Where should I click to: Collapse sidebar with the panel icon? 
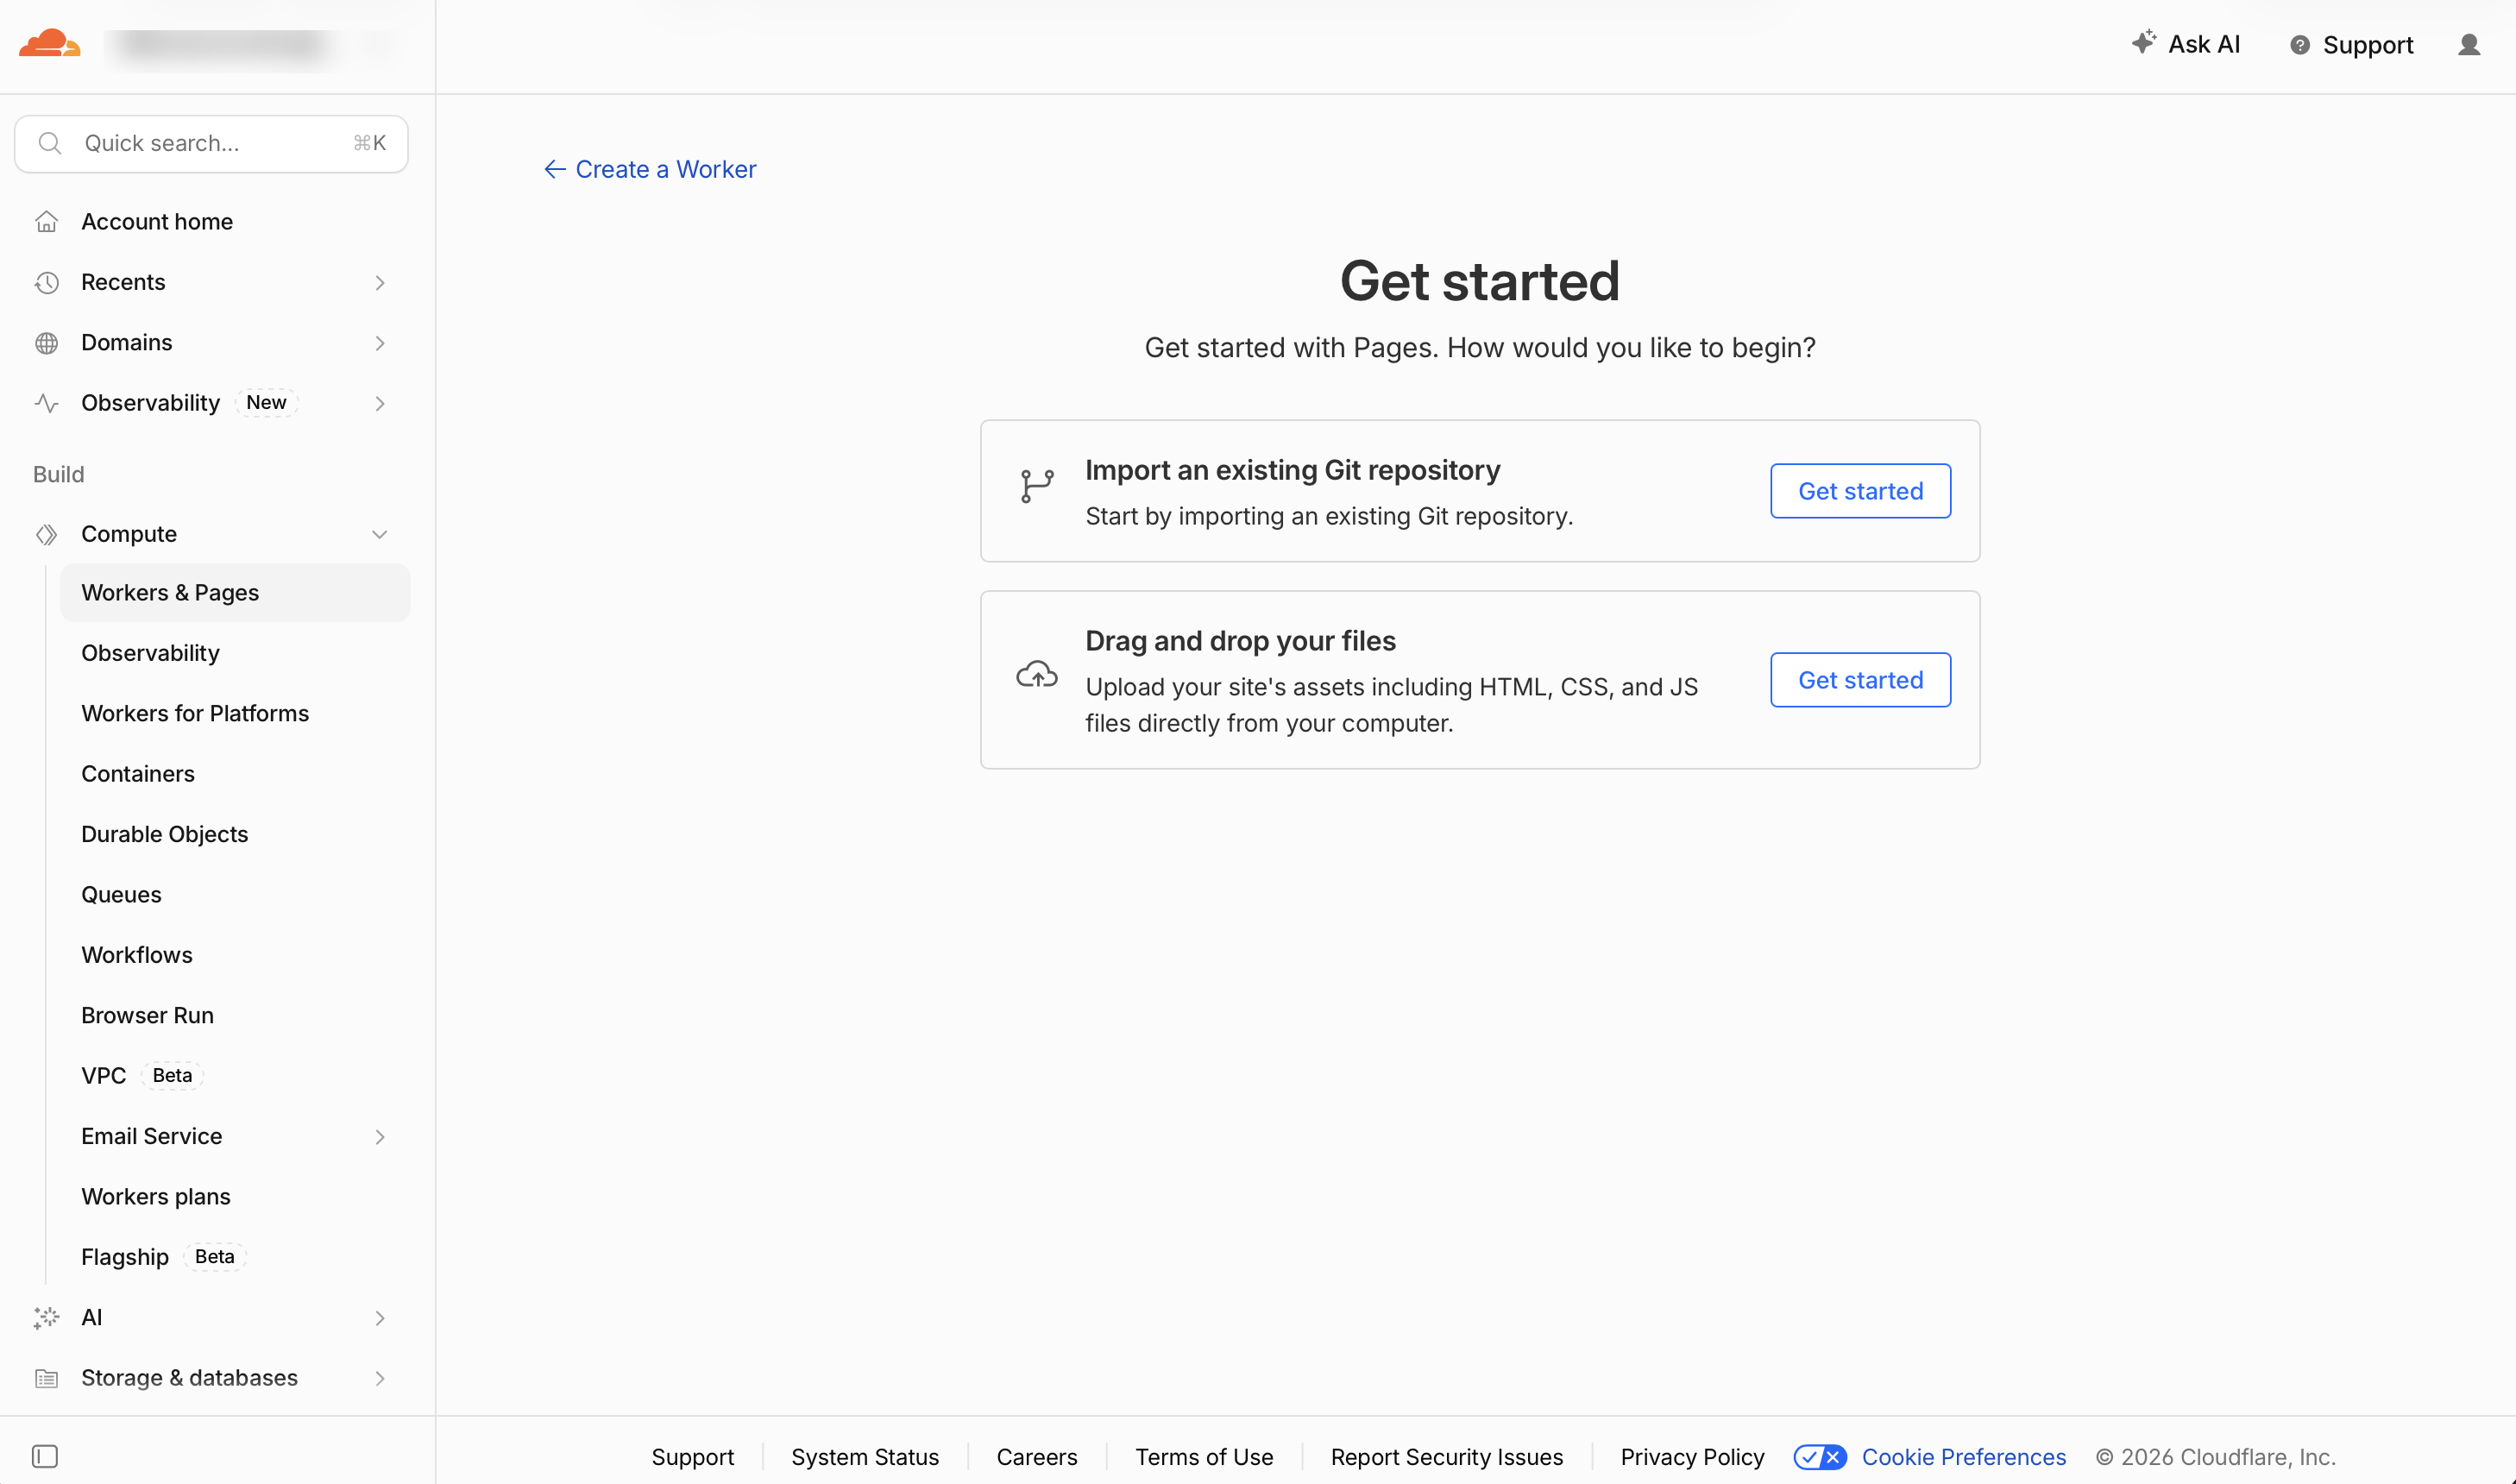point(45,1455)
